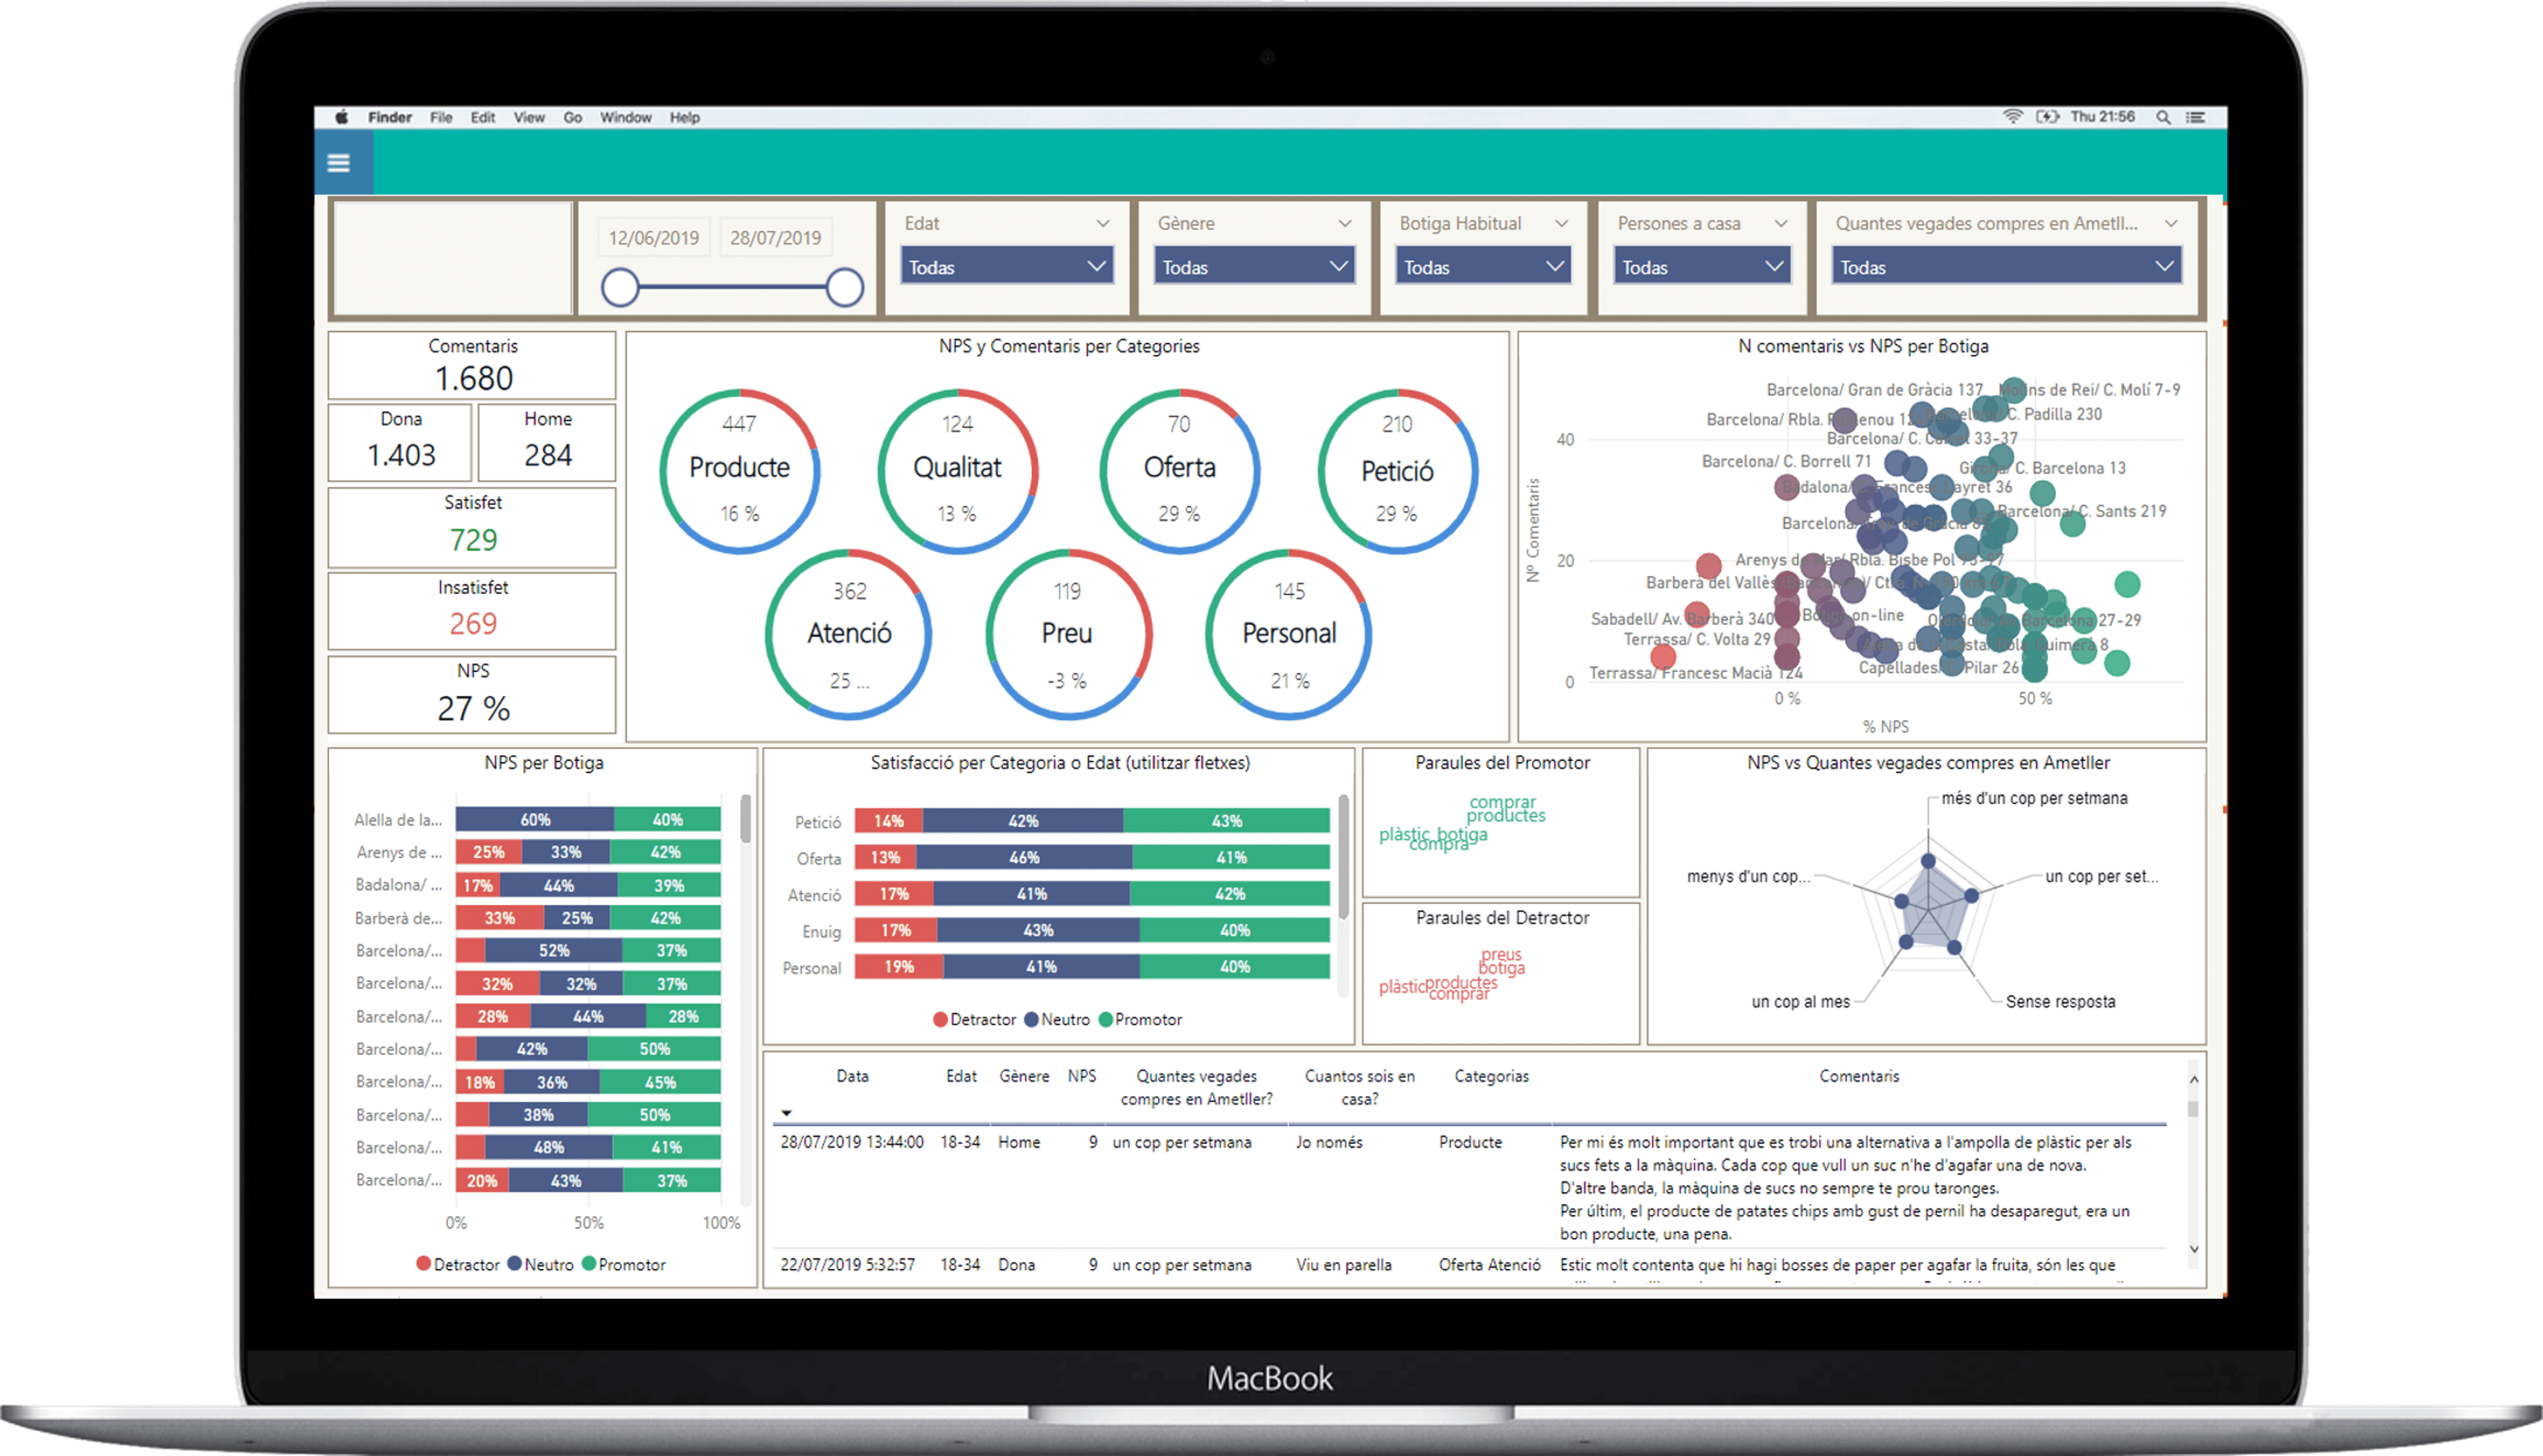
Task: Select the Personal category donut
Action: point(1289,634)
